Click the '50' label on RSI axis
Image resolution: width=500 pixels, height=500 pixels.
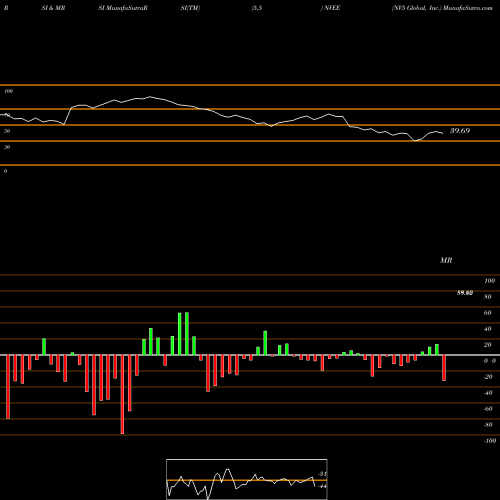pos(7,131)
